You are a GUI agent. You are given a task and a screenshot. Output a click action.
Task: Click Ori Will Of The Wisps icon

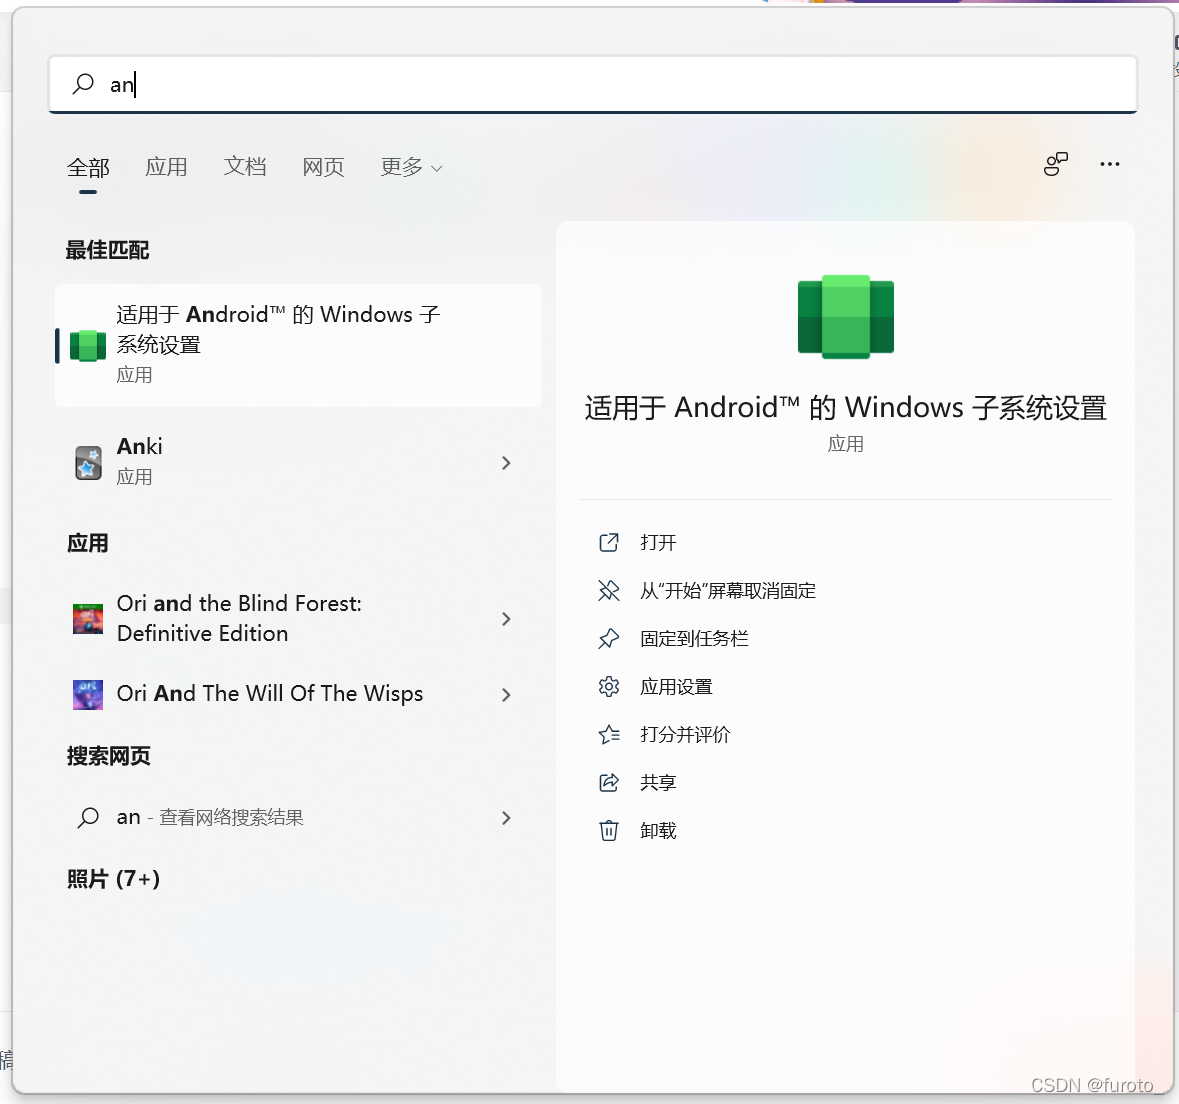coord(88,695)
